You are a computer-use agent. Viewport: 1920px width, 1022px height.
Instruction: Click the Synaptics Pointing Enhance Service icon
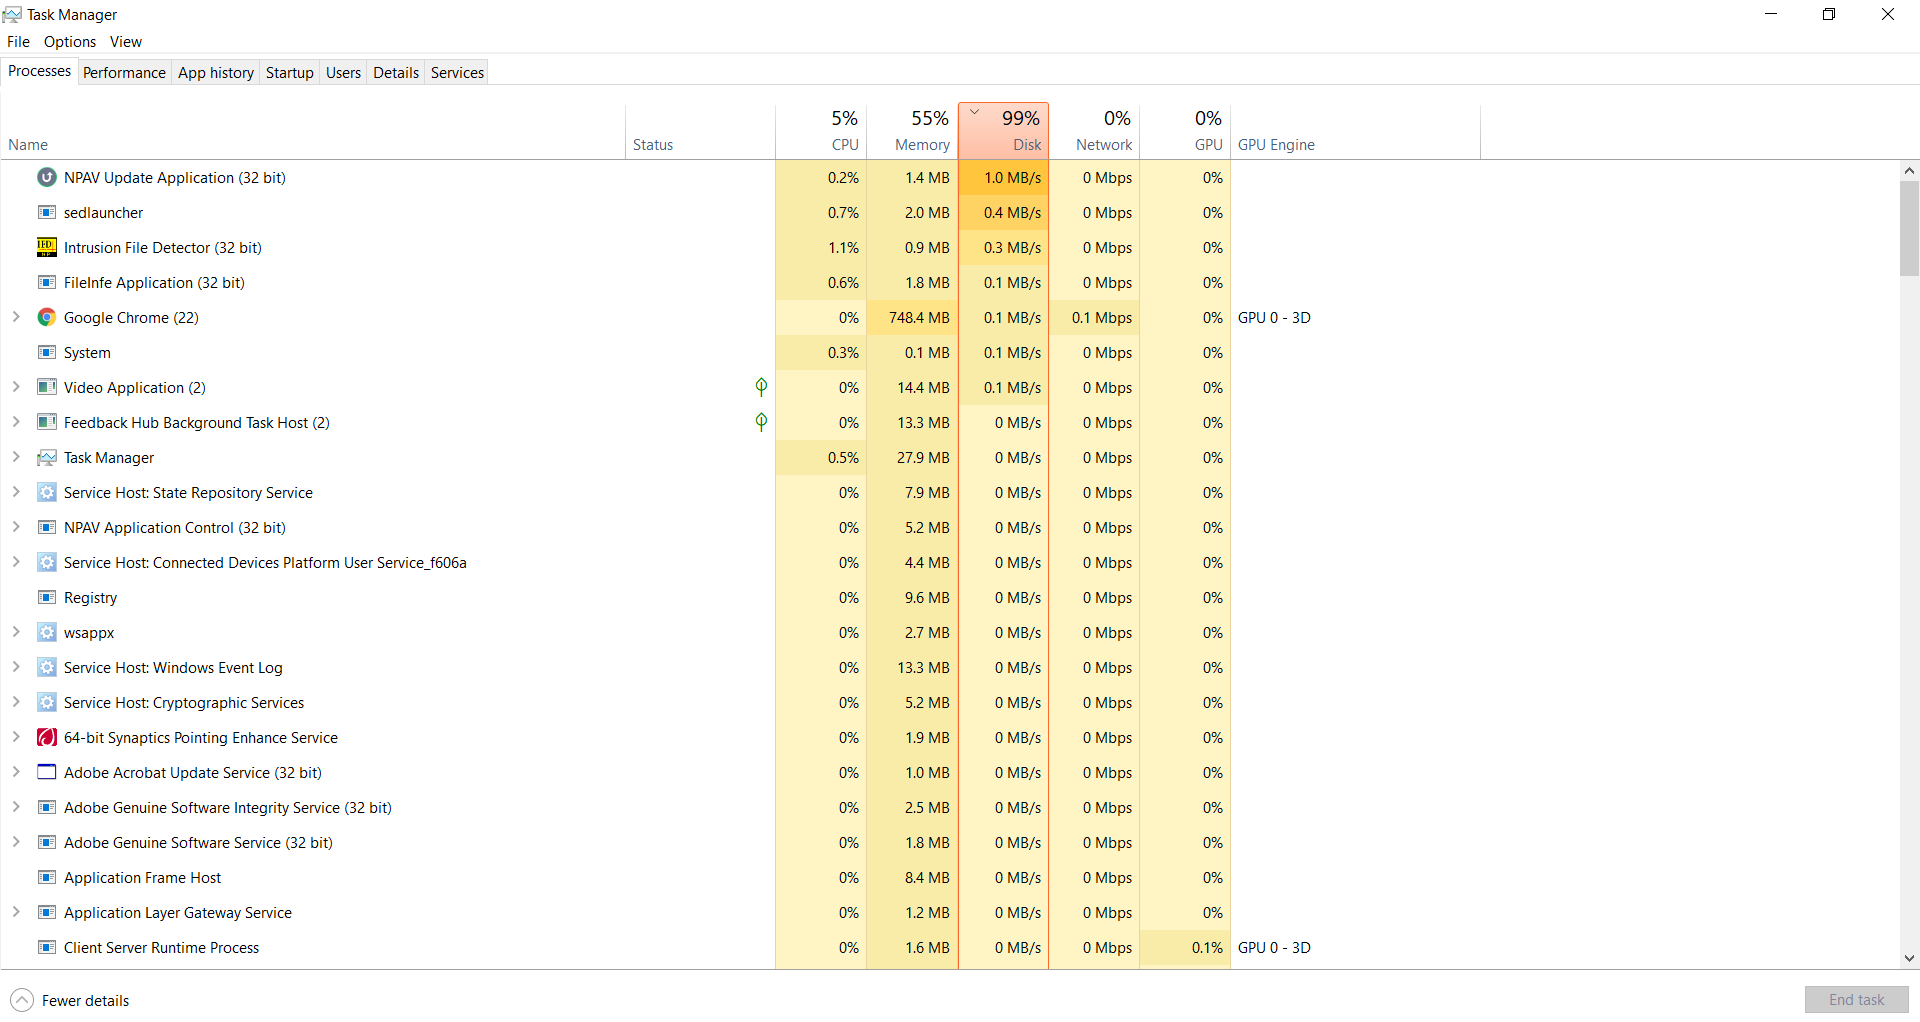pos(46,737)
